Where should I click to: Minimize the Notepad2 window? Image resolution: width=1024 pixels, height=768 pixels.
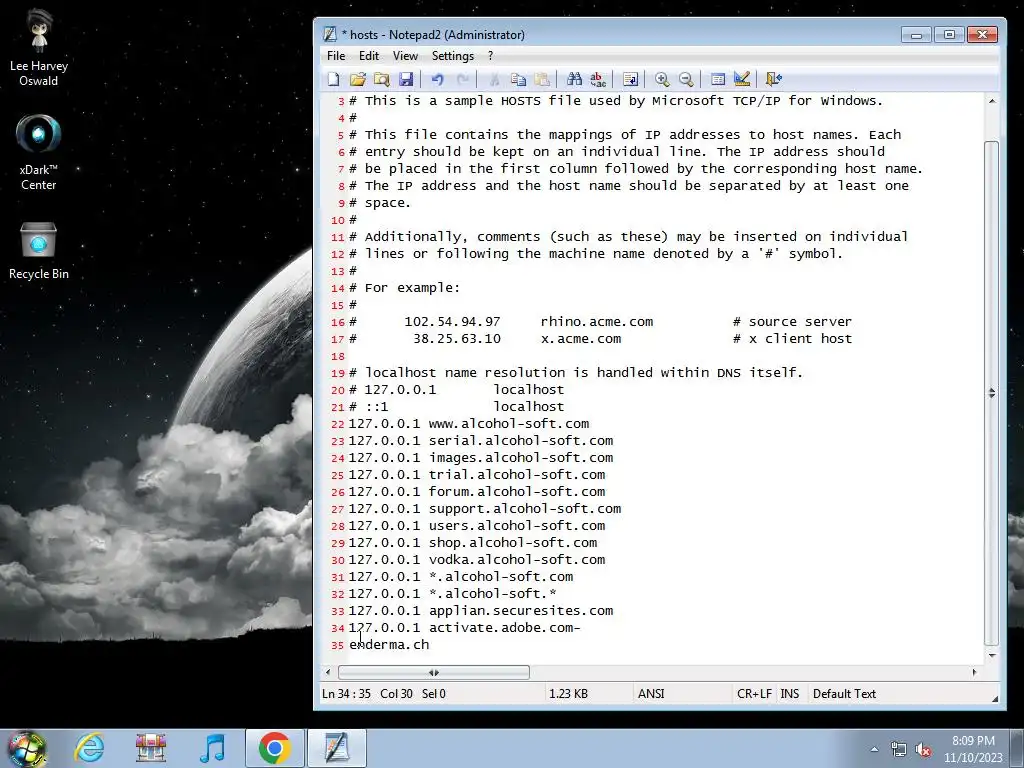coord(916,35)
